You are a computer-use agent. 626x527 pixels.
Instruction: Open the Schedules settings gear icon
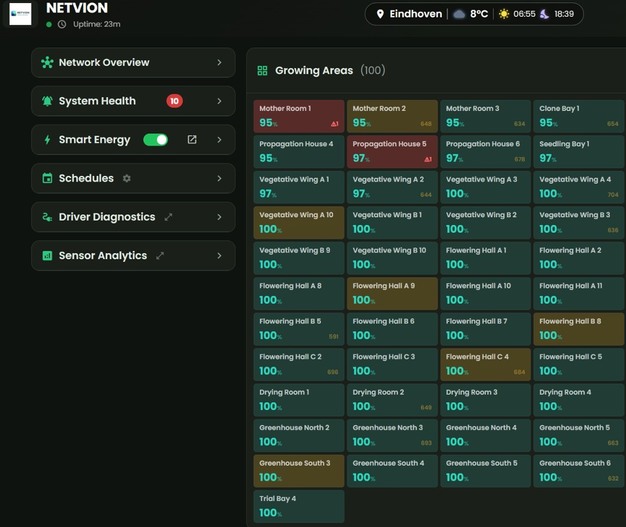click(x=127, y=178)
